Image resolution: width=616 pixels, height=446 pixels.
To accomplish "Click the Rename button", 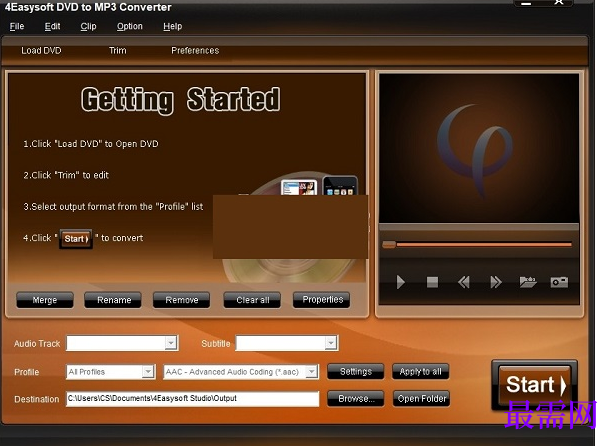I will (113, 300).
